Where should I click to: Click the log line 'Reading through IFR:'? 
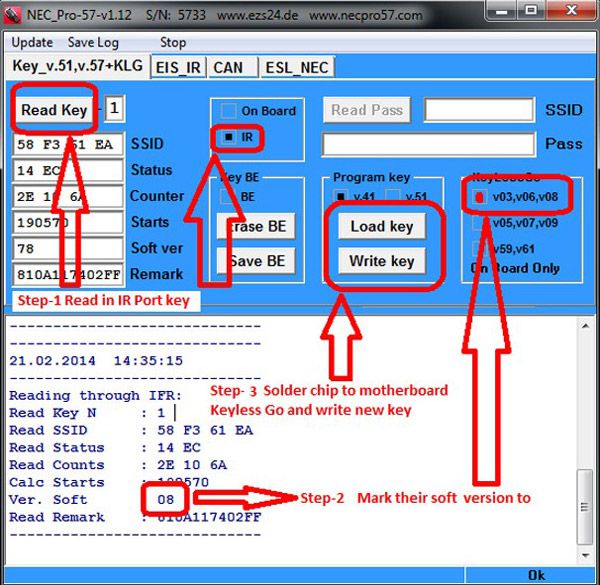96,395
